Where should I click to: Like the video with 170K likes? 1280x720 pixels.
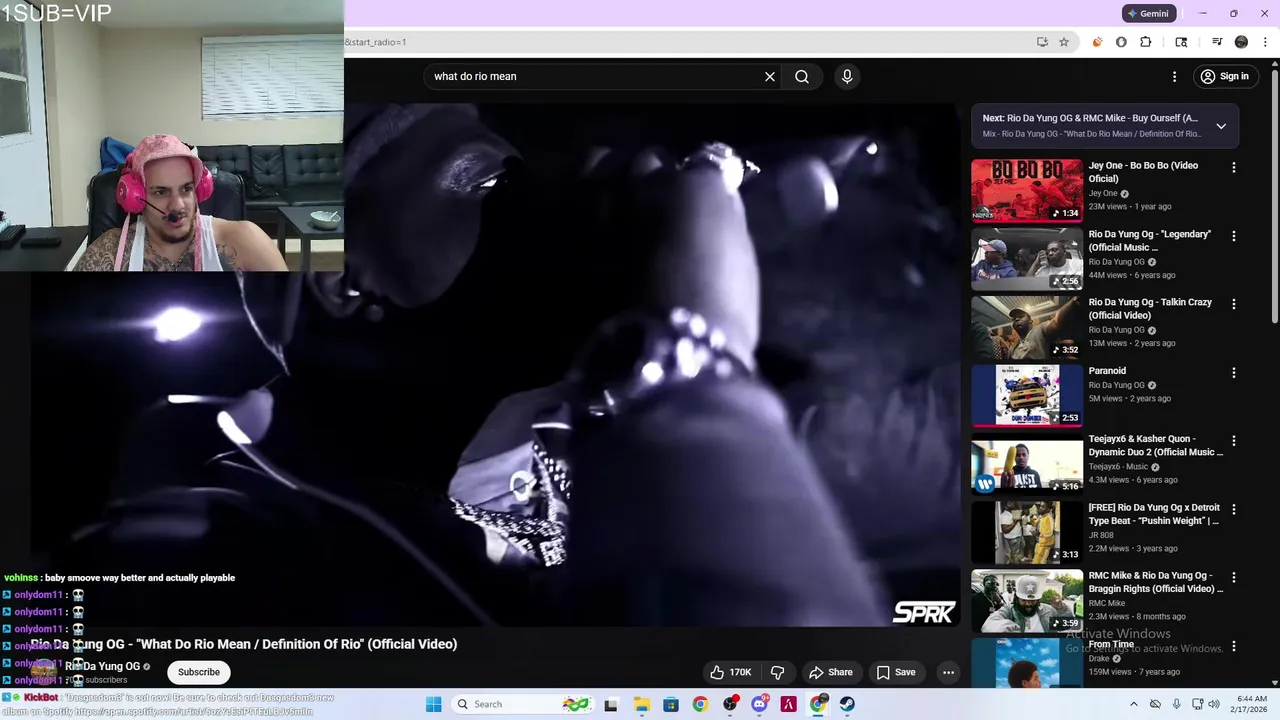click(730, 672)
